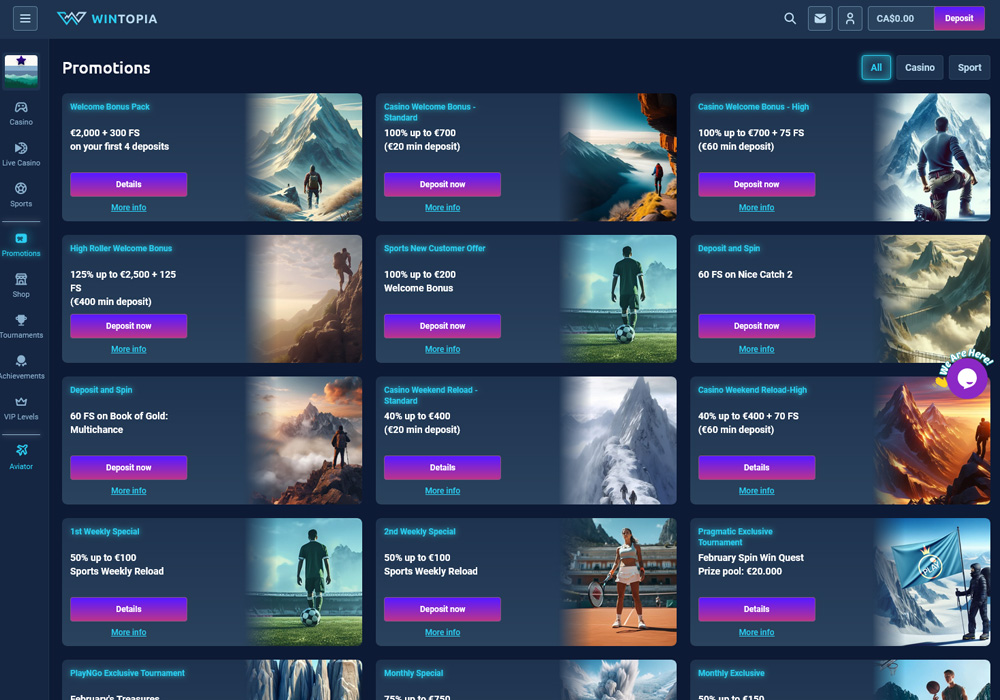Image resolution: width=1000 pixels, height=700 pixels.
Task: View Details of 1st Weekly Special
Action: (129, 609)
